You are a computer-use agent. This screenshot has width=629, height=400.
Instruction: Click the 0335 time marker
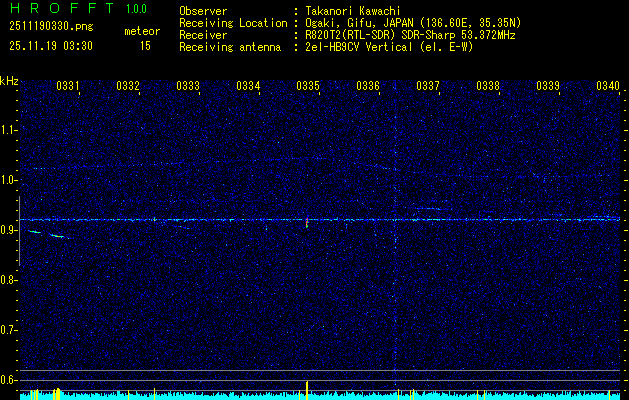(x=308, y=86)
